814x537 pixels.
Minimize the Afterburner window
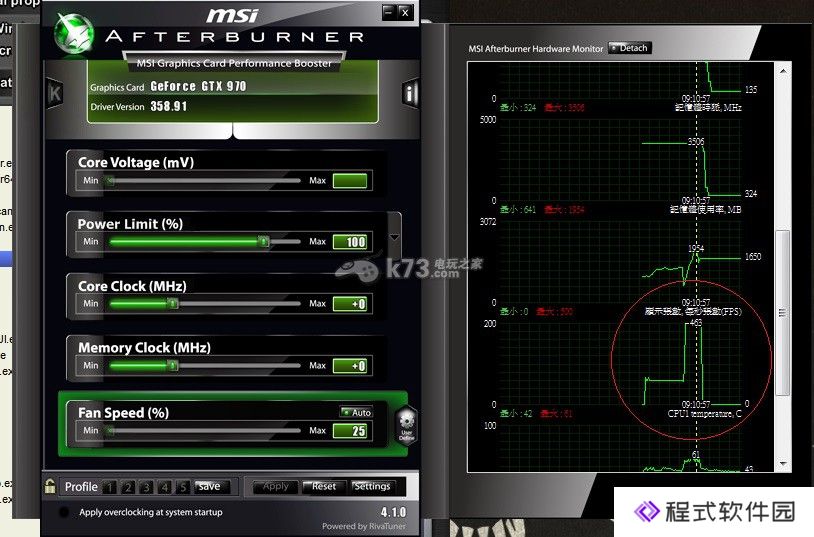[389, 12]
